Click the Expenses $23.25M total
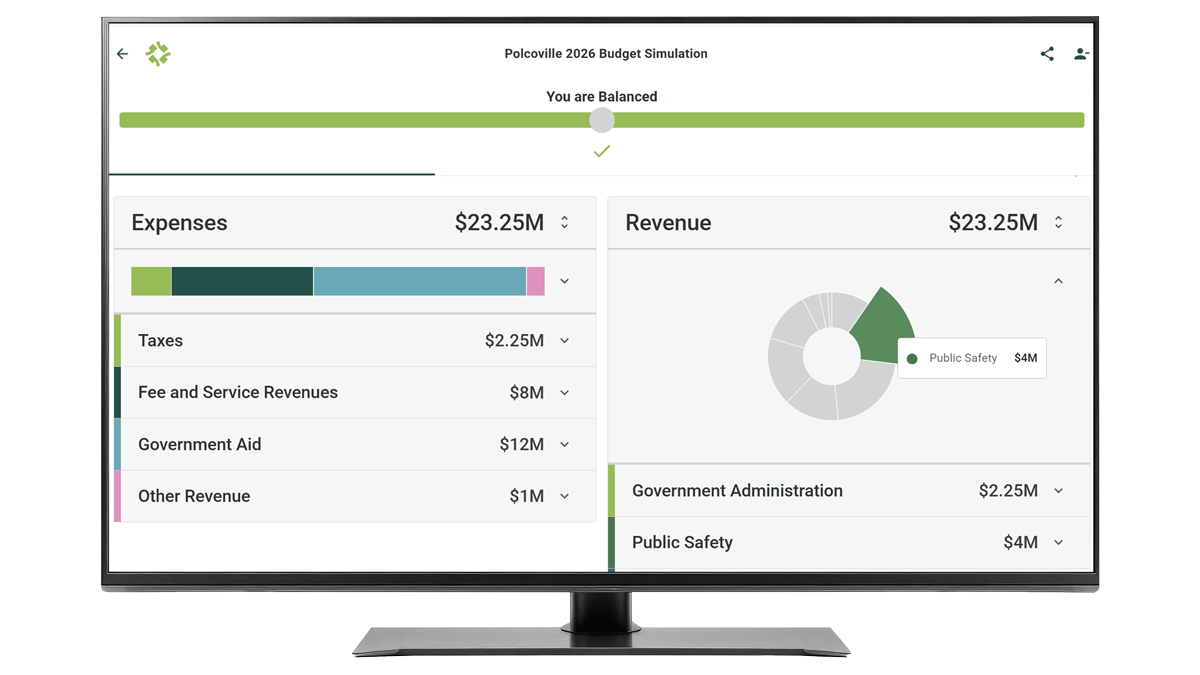Image resolution: width=1200 pixels, height=675 pixels. (x=499, y=223)
